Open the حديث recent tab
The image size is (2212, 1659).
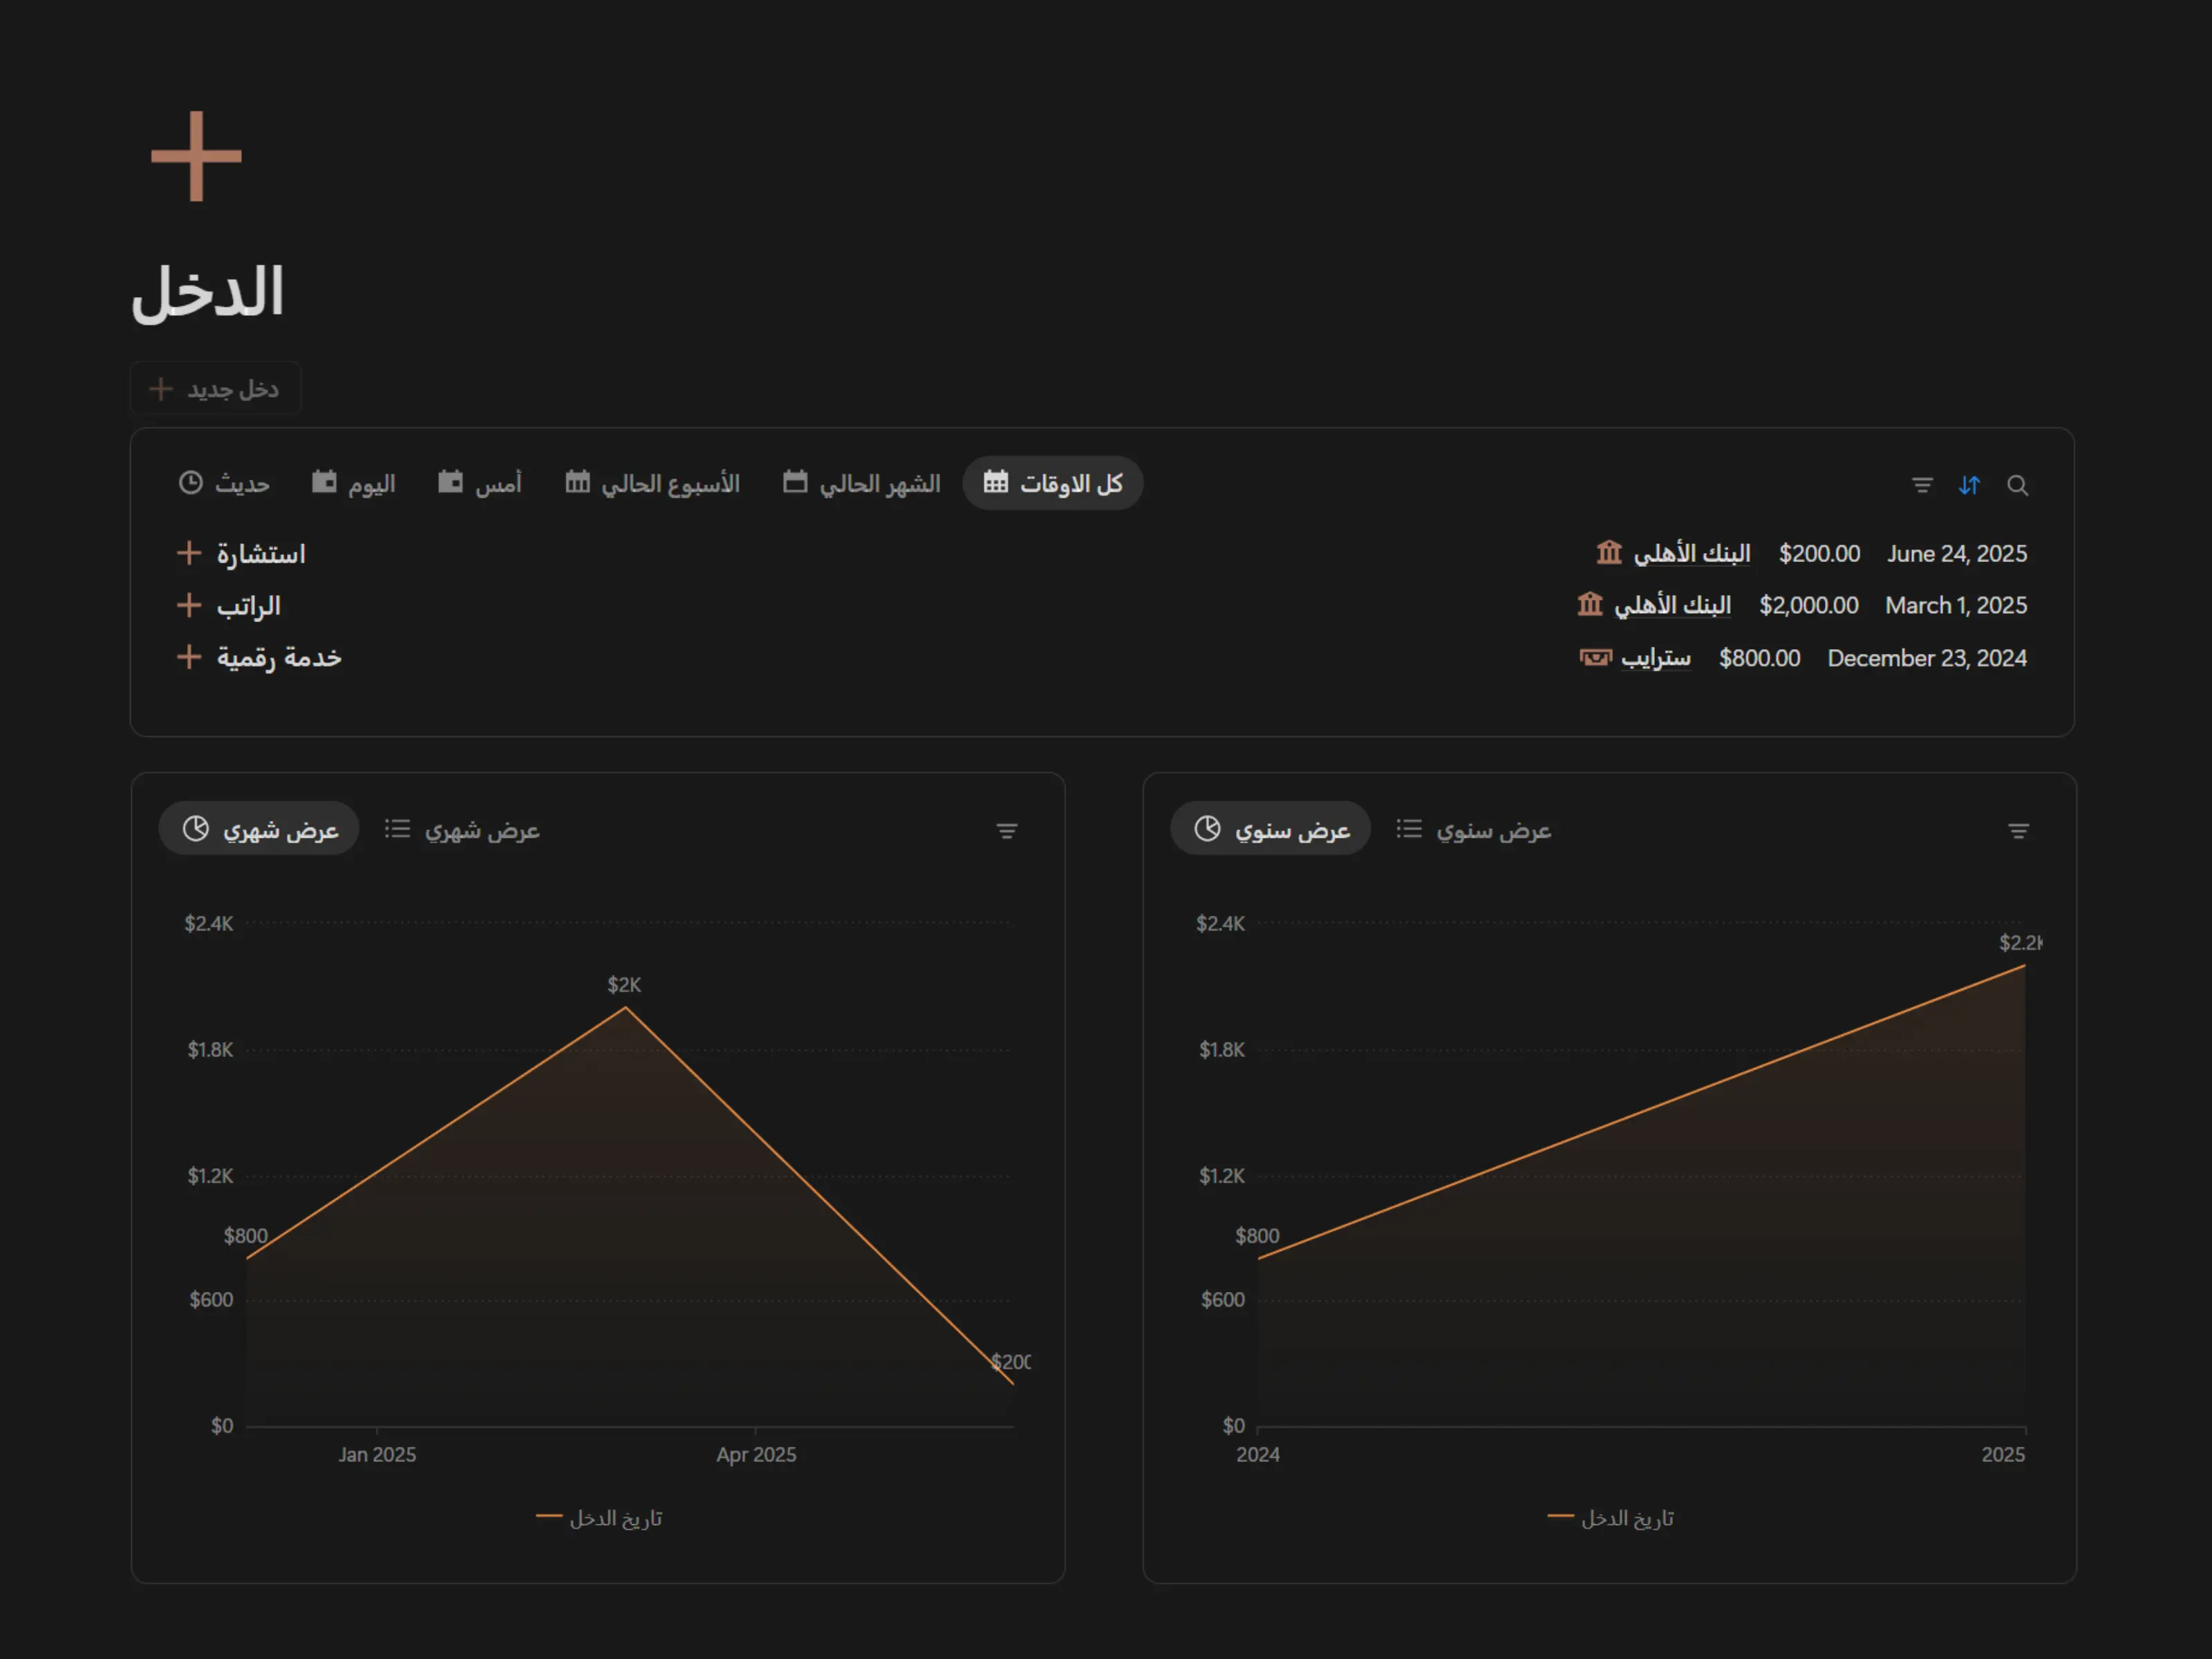click(x=224, y=484)
